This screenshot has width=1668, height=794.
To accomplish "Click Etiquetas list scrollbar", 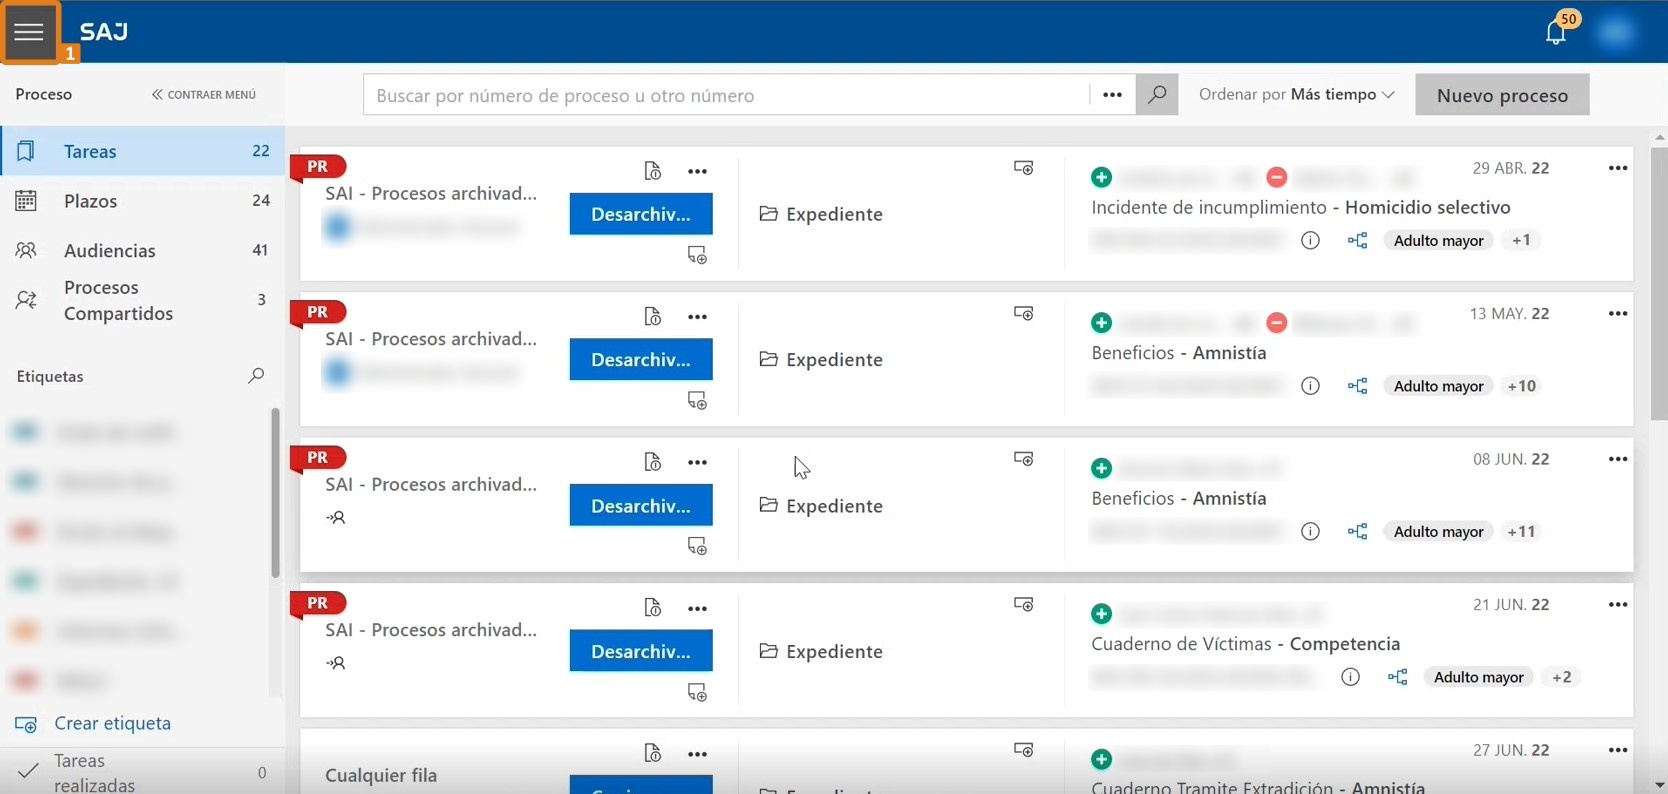I will point(275,492).
